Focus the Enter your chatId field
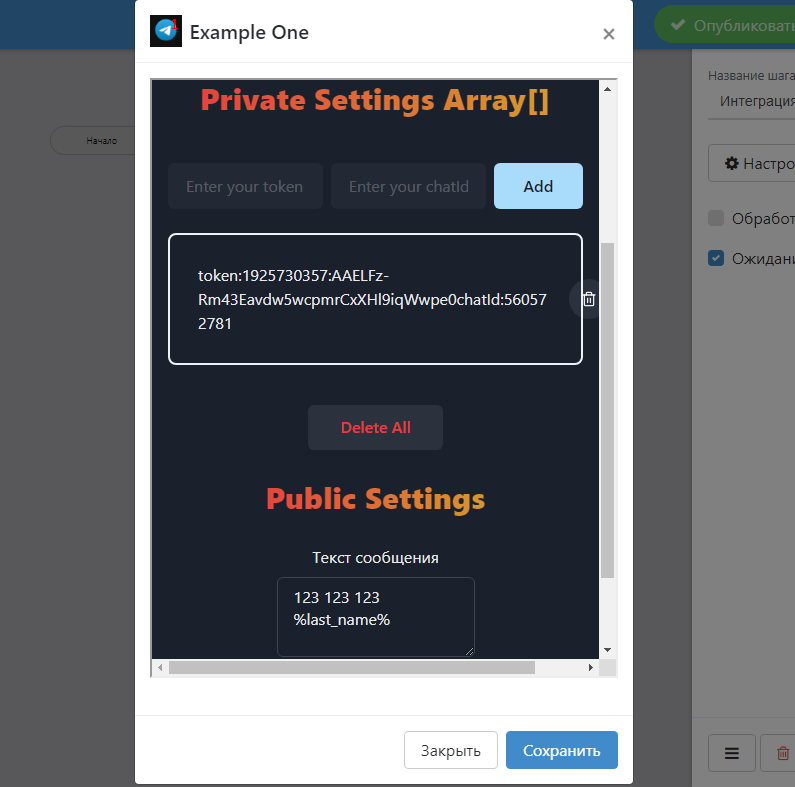This screenshot has width=795, height=787. [408, 186]
